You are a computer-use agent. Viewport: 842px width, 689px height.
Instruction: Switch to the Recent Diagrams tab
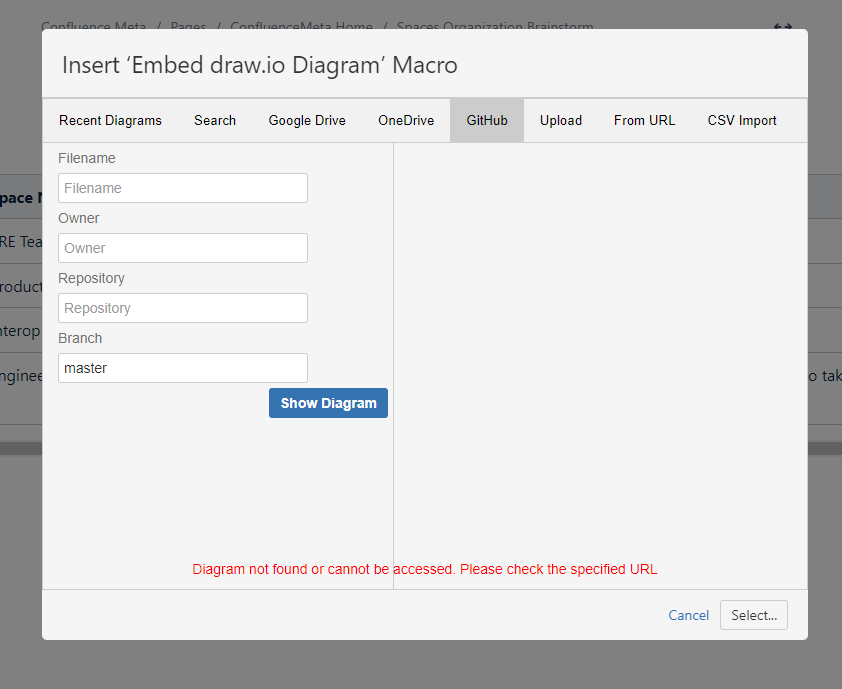click(110, 120)
